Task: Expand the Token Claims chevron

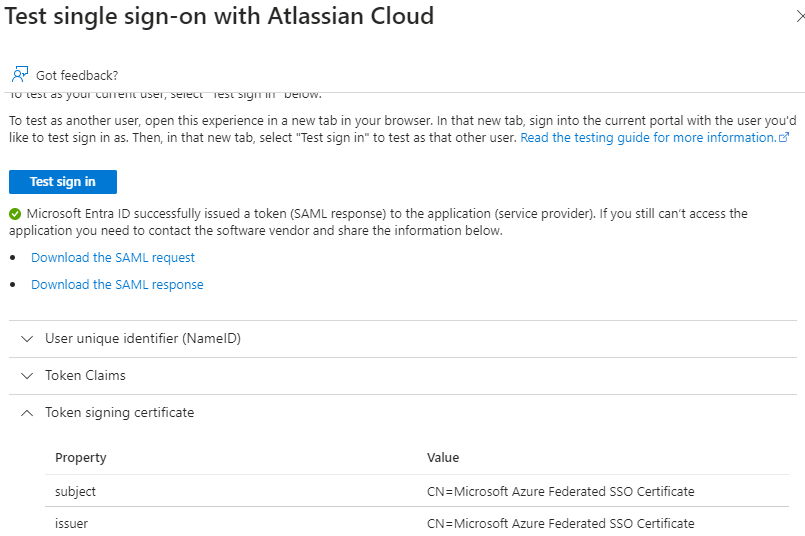Action: 27,376
